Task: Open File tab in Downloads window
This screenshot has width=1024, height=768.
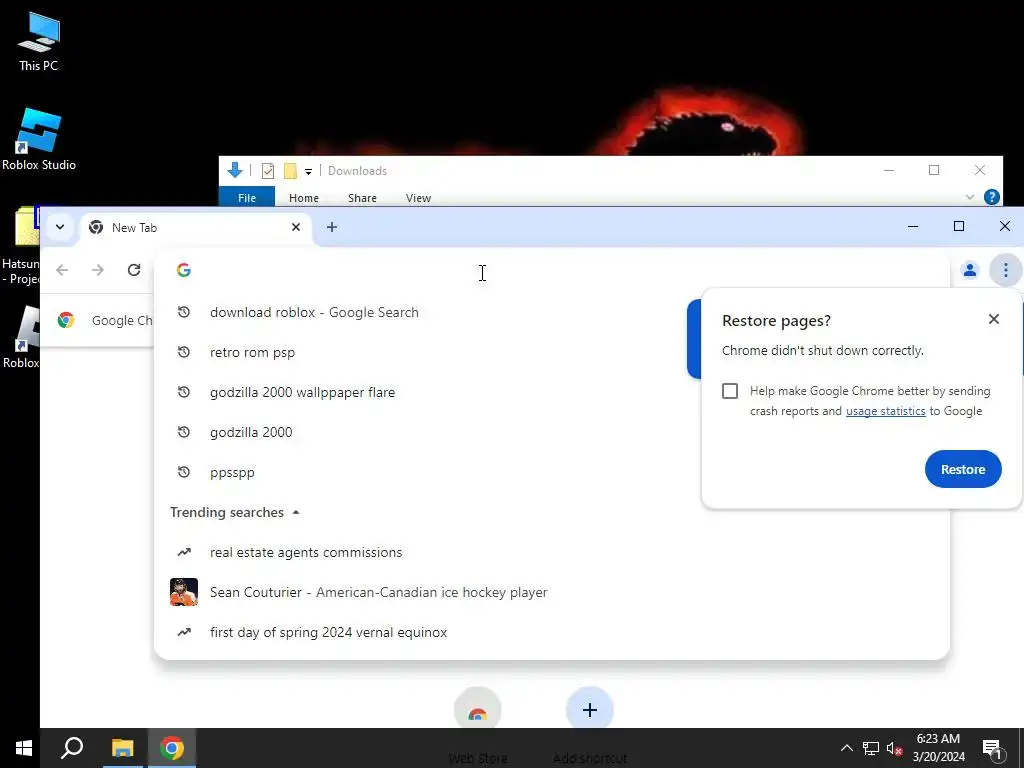Action: (x=247, y=197)
